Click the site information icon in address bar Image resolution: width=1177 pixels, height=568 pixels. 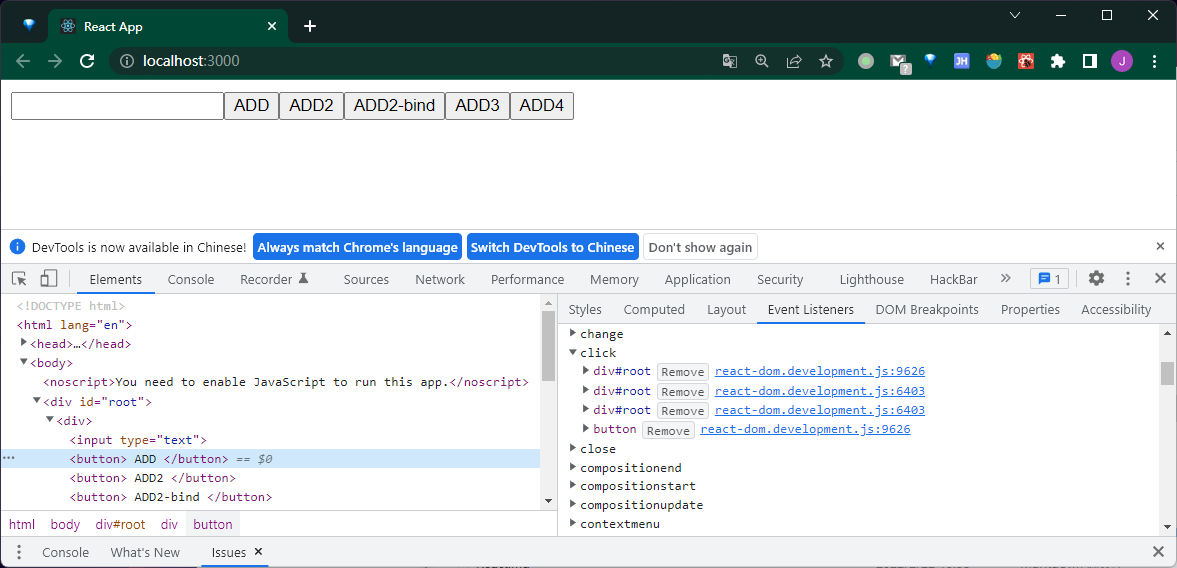click(x=127, y=62)
